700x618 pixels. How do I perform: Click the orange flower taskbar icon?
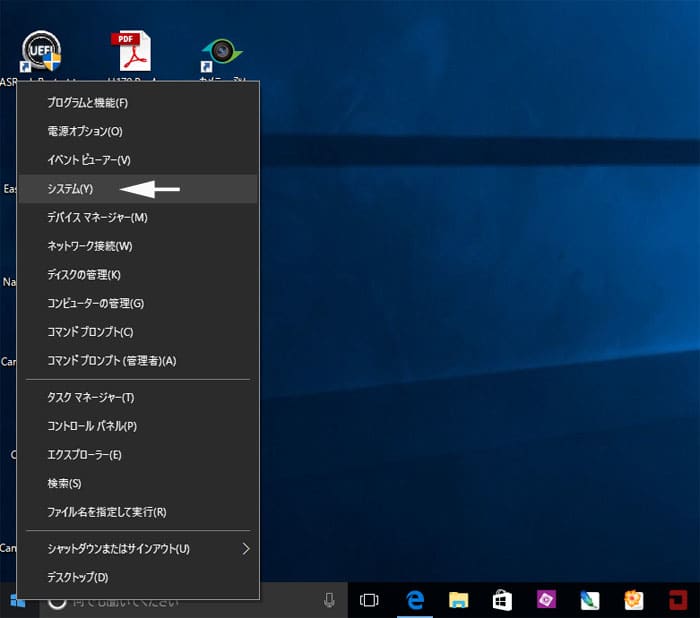(x=634, y=600)
